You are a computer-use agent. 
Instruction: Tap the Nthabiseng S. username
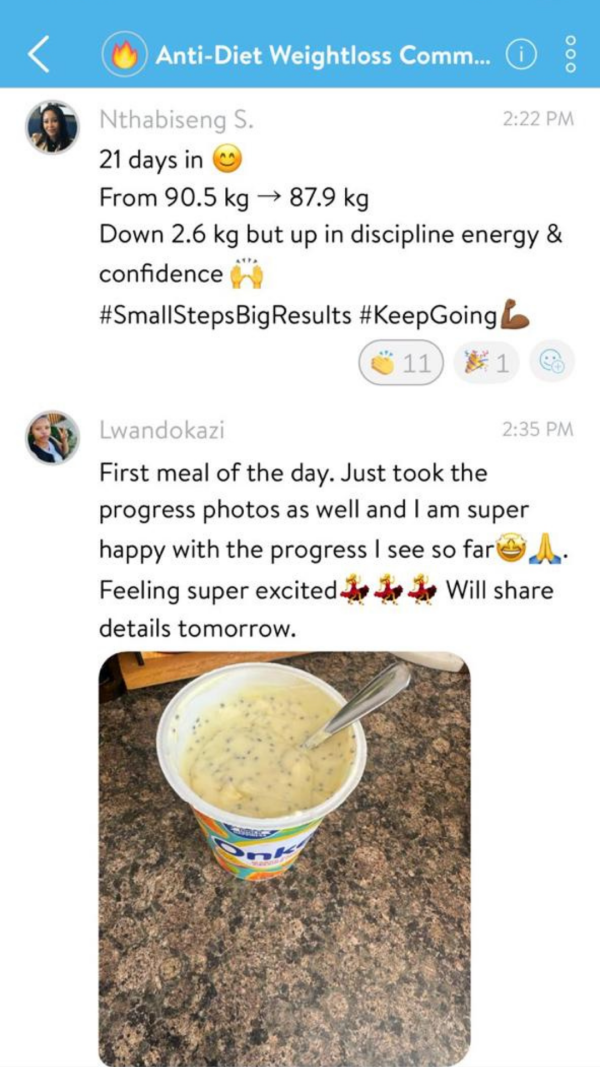[x=176, y=120]
